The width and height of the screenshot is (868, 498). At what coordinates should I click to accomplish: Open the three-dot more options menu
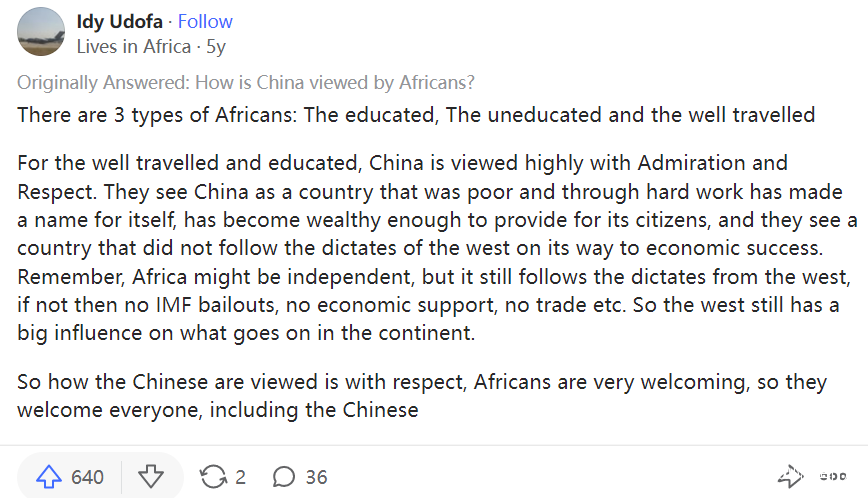coord(832,477)
